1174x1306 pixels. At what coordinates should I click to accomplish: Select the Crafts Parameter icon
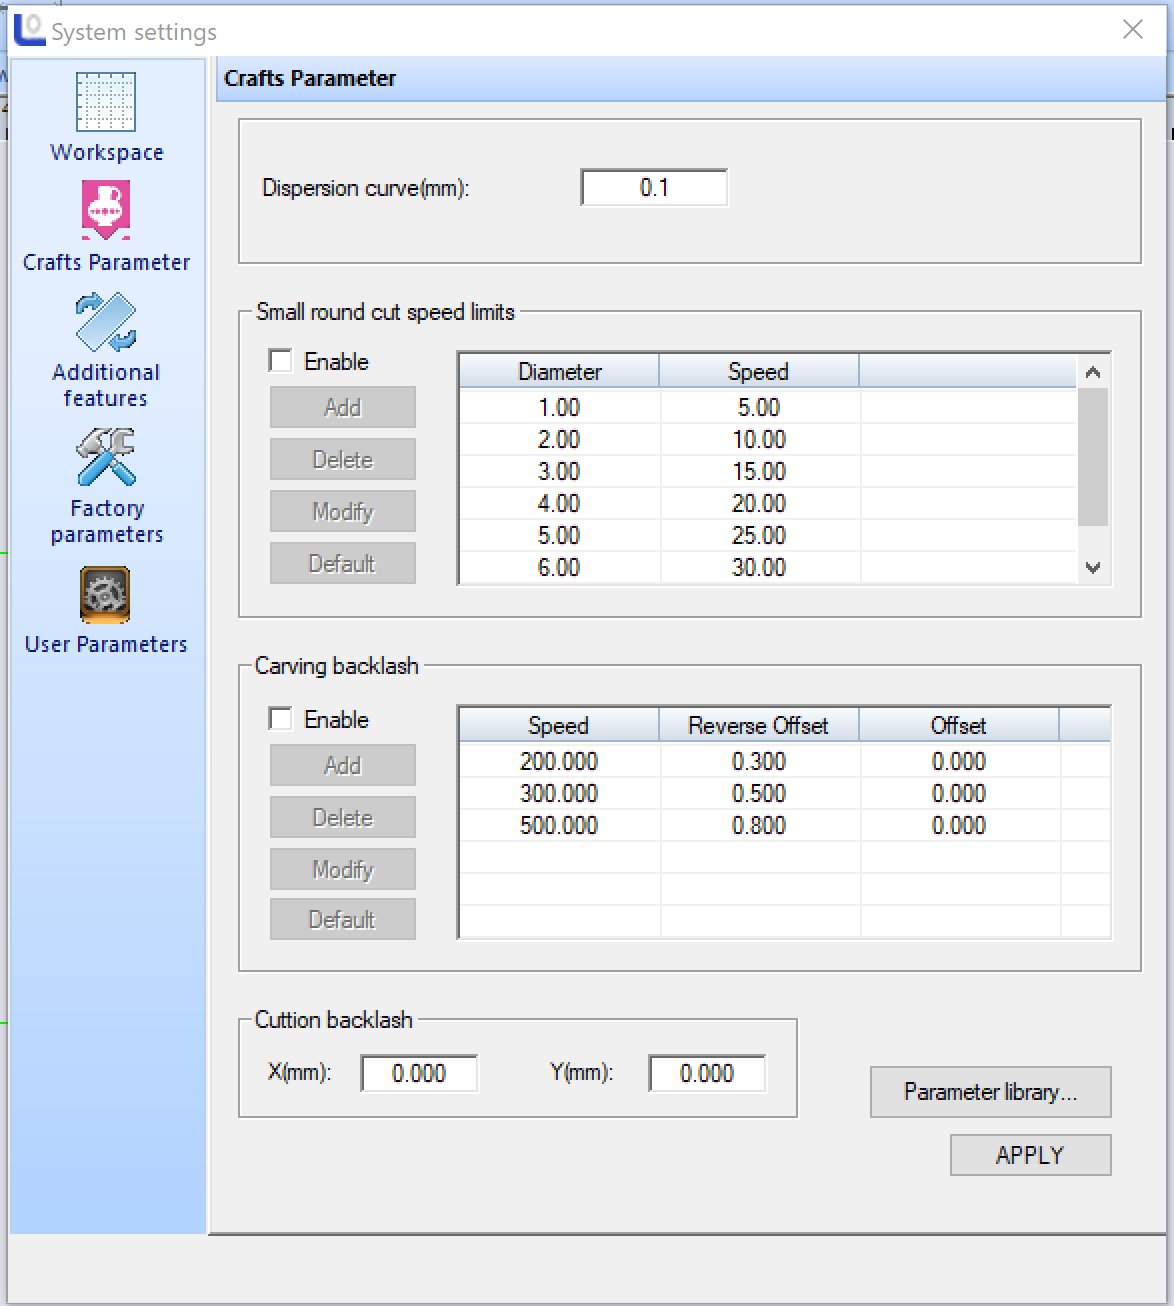point(106,210)
